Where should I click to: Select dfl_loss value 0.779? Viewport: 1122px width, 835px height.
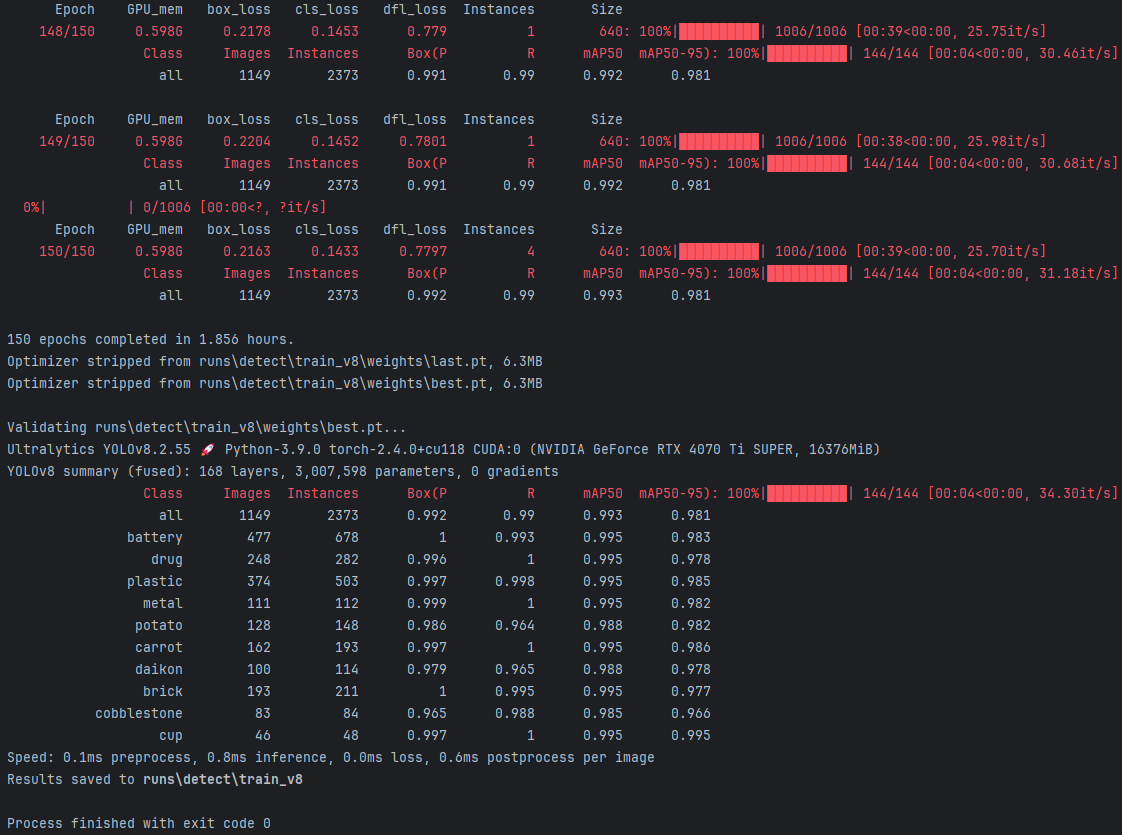426,31
